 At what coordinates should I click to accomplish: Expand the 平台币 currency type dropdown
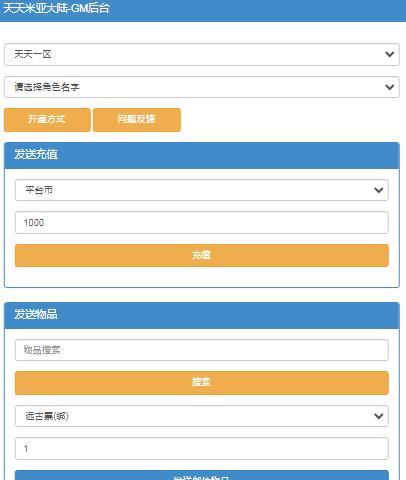(202, 190)
